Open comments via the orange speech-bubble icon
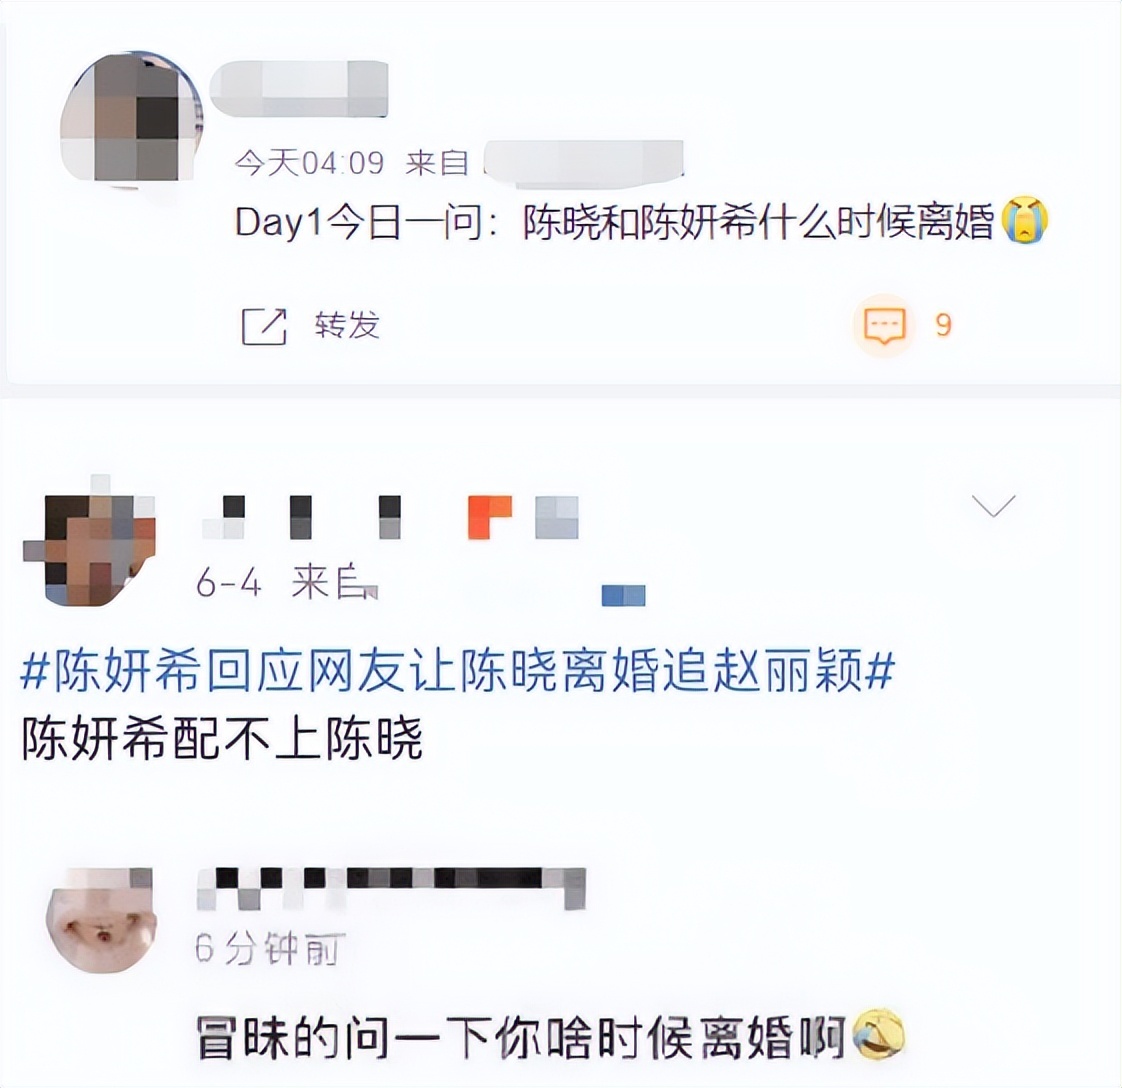 [885, 326]
